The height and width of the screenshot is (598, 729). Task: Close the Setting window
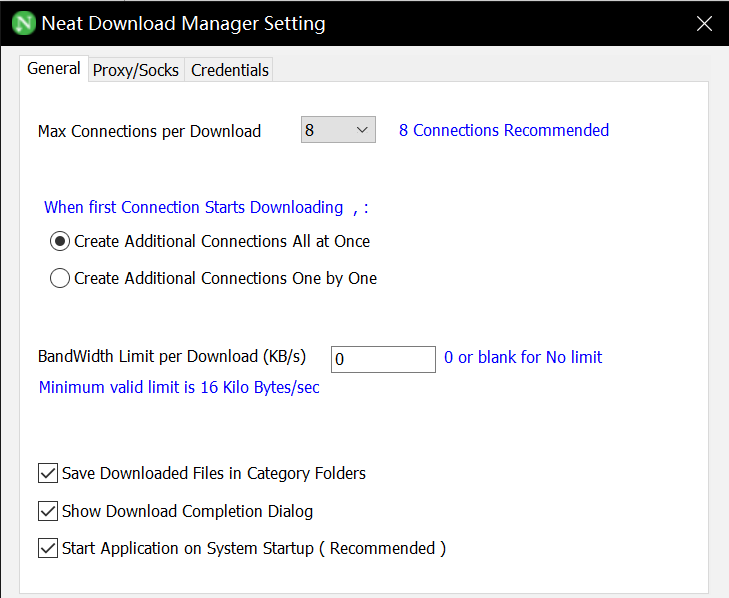(x=704, y=23)
